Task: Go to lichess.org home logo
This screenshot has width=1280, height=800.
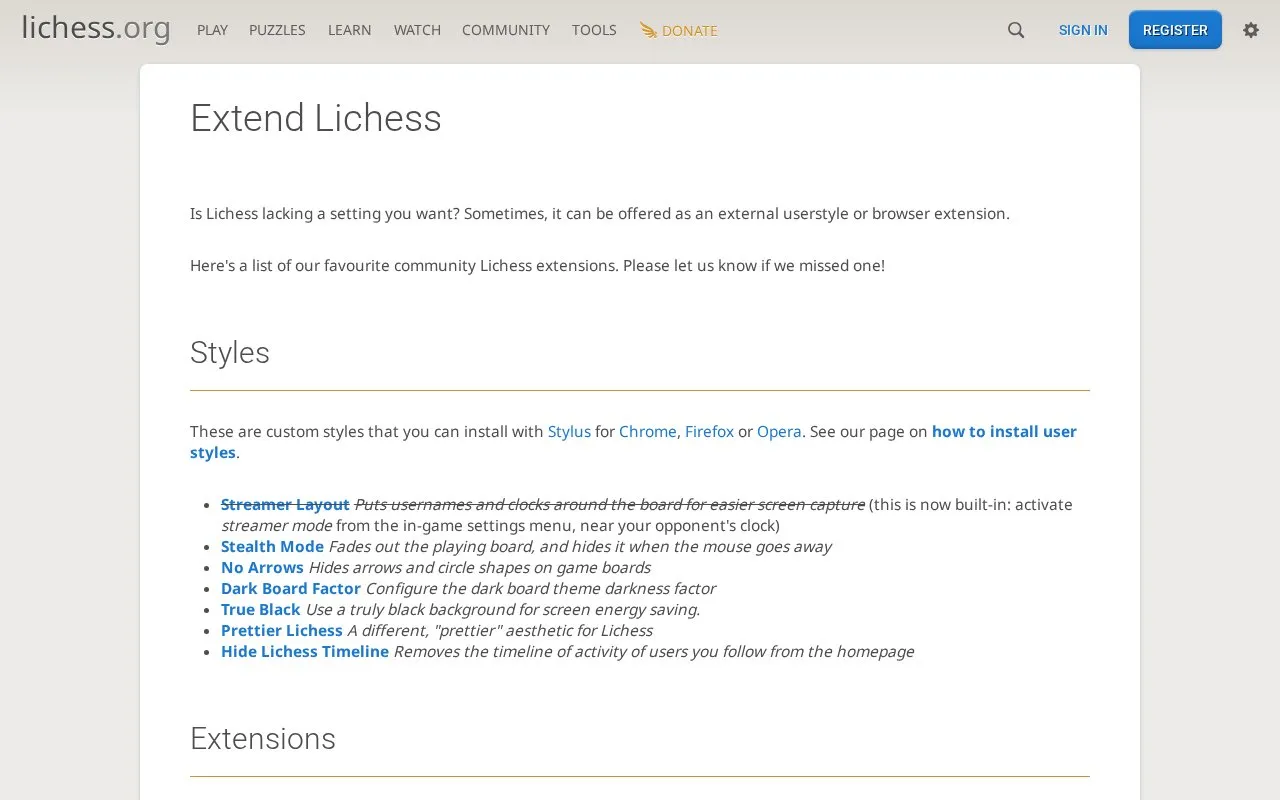Action: 96,28
